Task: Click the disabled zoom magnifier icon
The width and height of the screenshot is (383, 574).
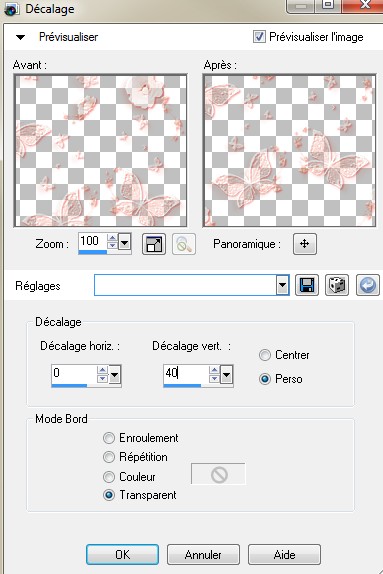Action: [x=184, y=244]
